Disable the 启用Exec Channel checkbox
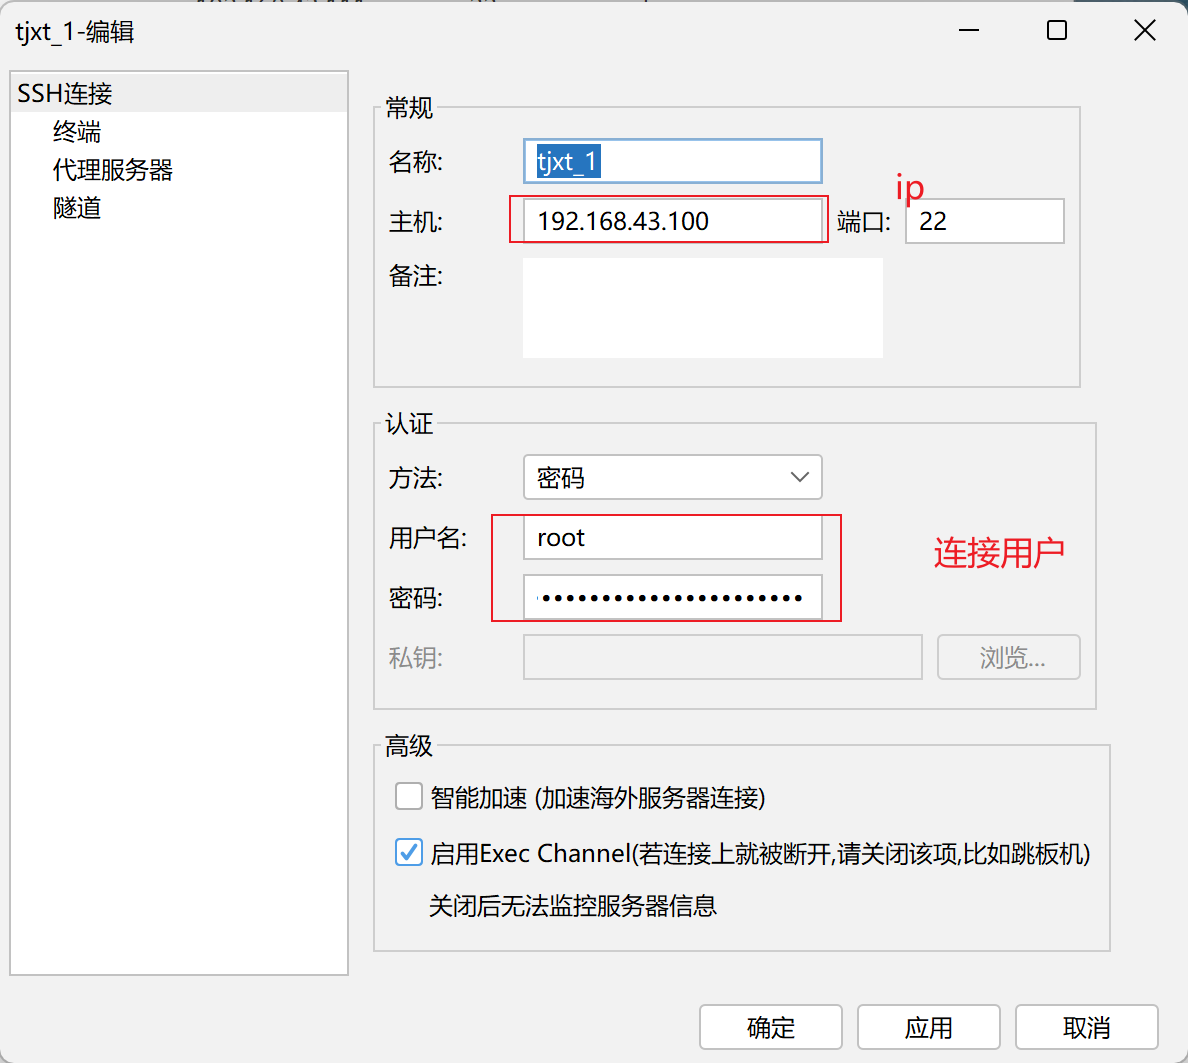This screenshot has height=1063, width=1188. click(x=408, y=852)
